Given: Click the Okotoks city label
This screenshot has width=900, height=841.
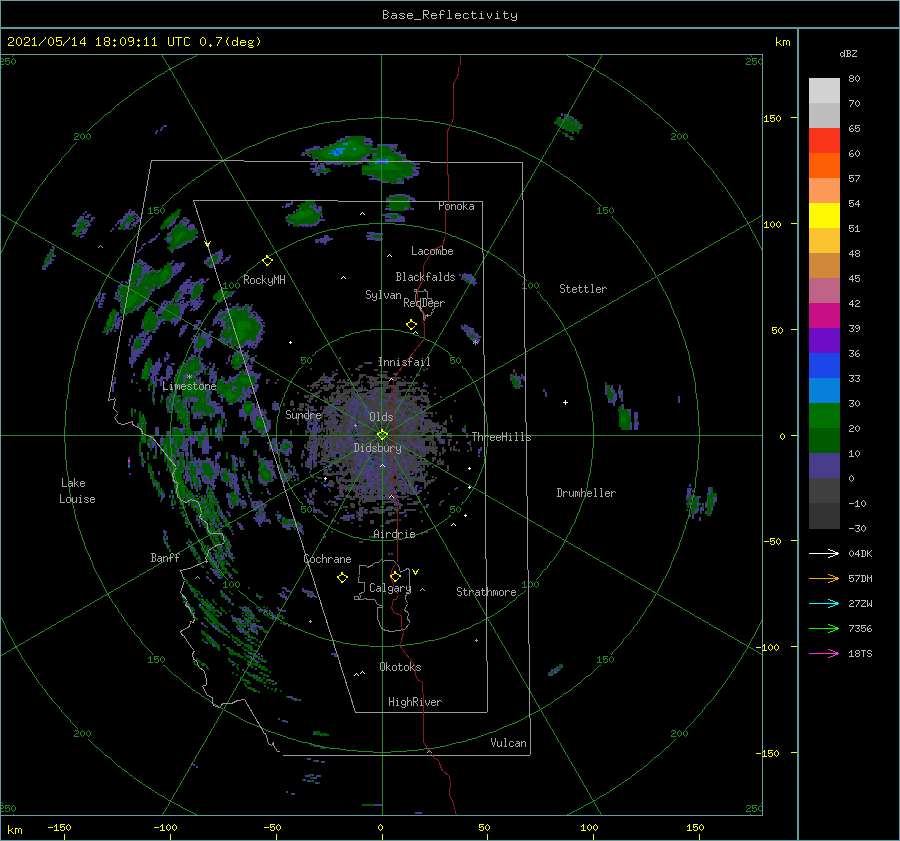Looking at the screenshot, I should click(400, 667).
